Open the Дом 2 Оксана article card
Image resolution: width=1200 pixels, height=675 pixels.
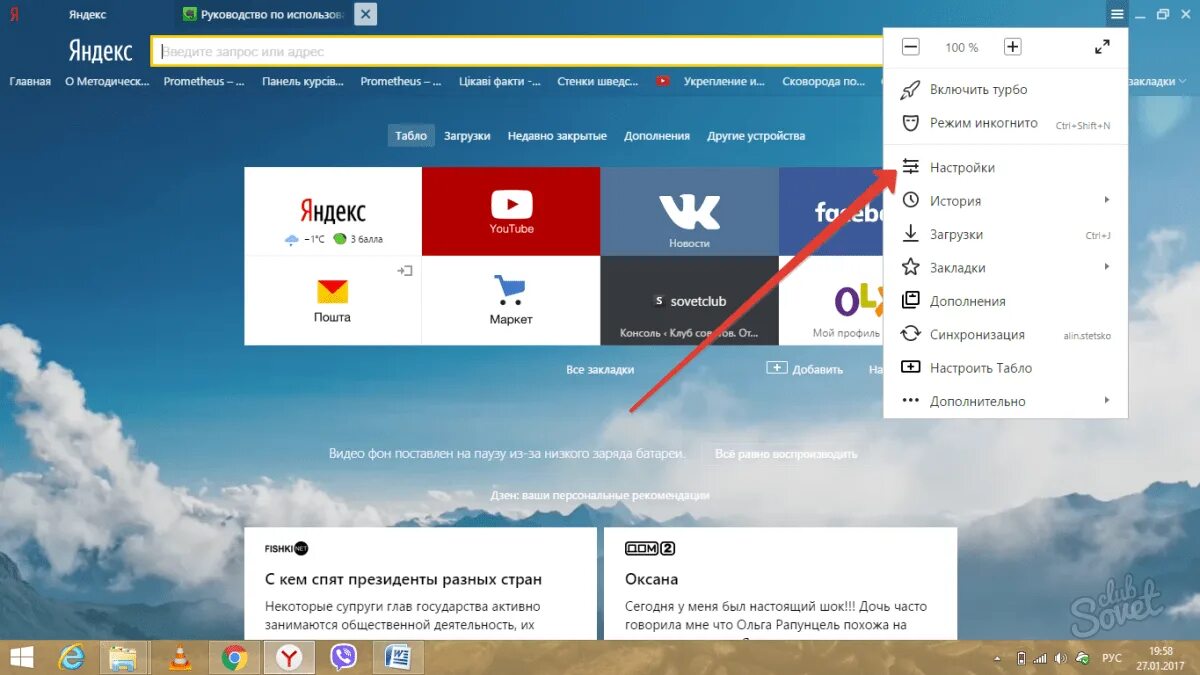click(780, 583)
